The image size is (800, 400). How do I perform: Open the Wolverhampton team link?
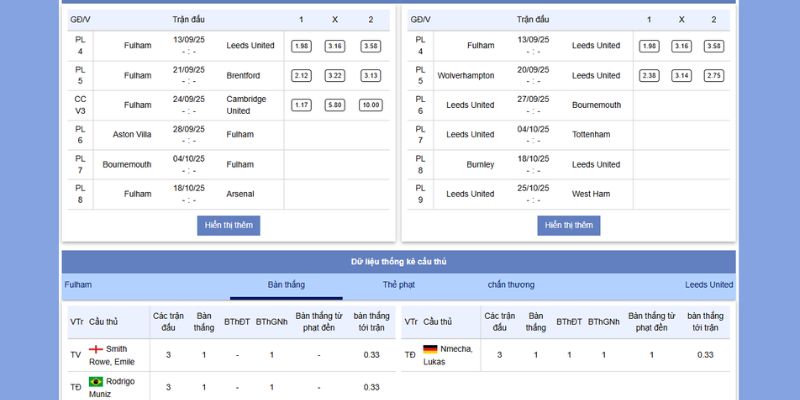coord(465,75)
